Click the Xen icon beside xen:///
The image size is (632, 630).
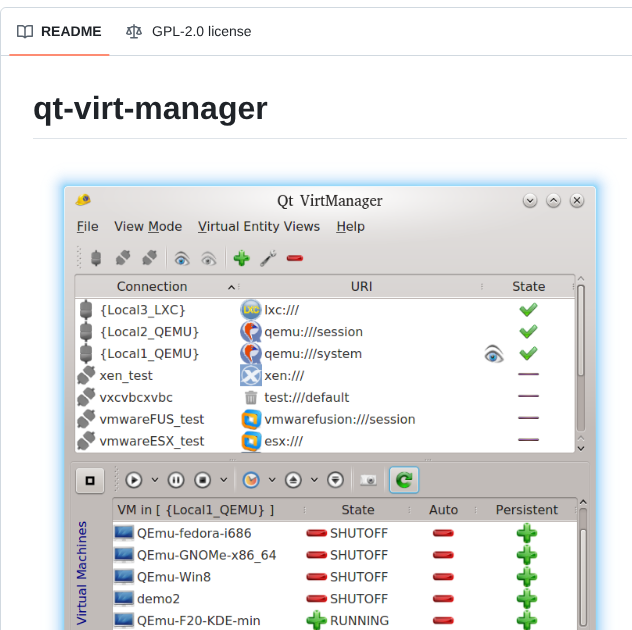tap(251, 375)
